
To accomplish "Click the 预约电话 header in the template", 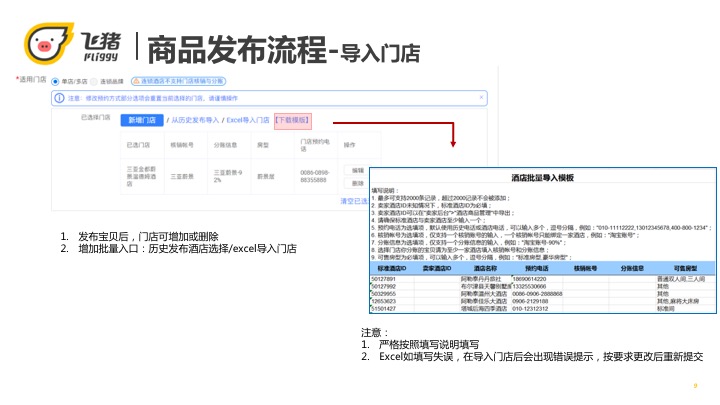I will tap(537, 268).
